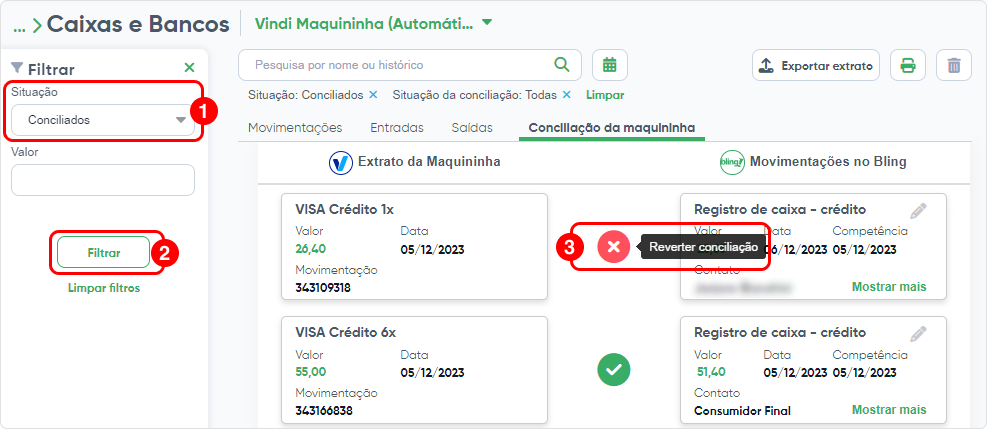Close the Filtrar panel with green X
Viewport: 987px width, 429px height.
(x=189, y=67)
